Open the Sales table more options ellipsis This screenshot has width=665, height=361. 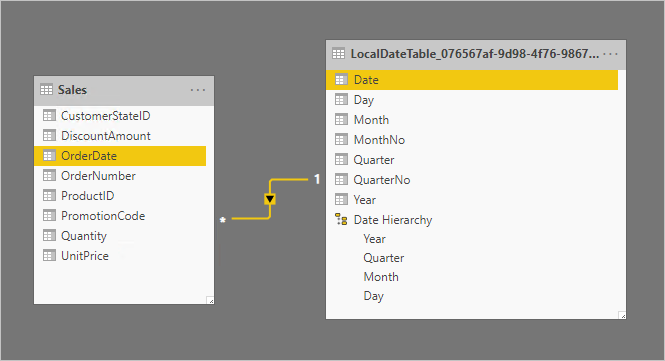[198, 90]
